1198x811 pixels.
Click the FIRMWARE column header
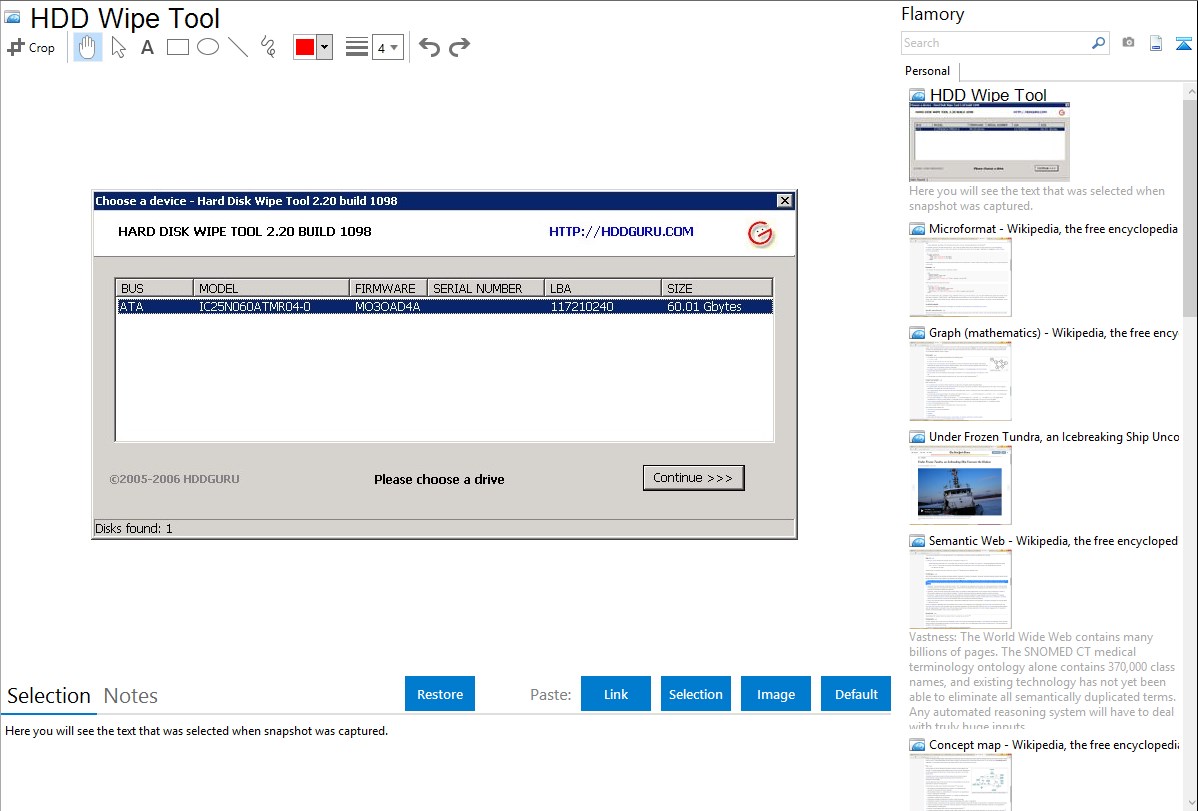click(x=388, y=288)
